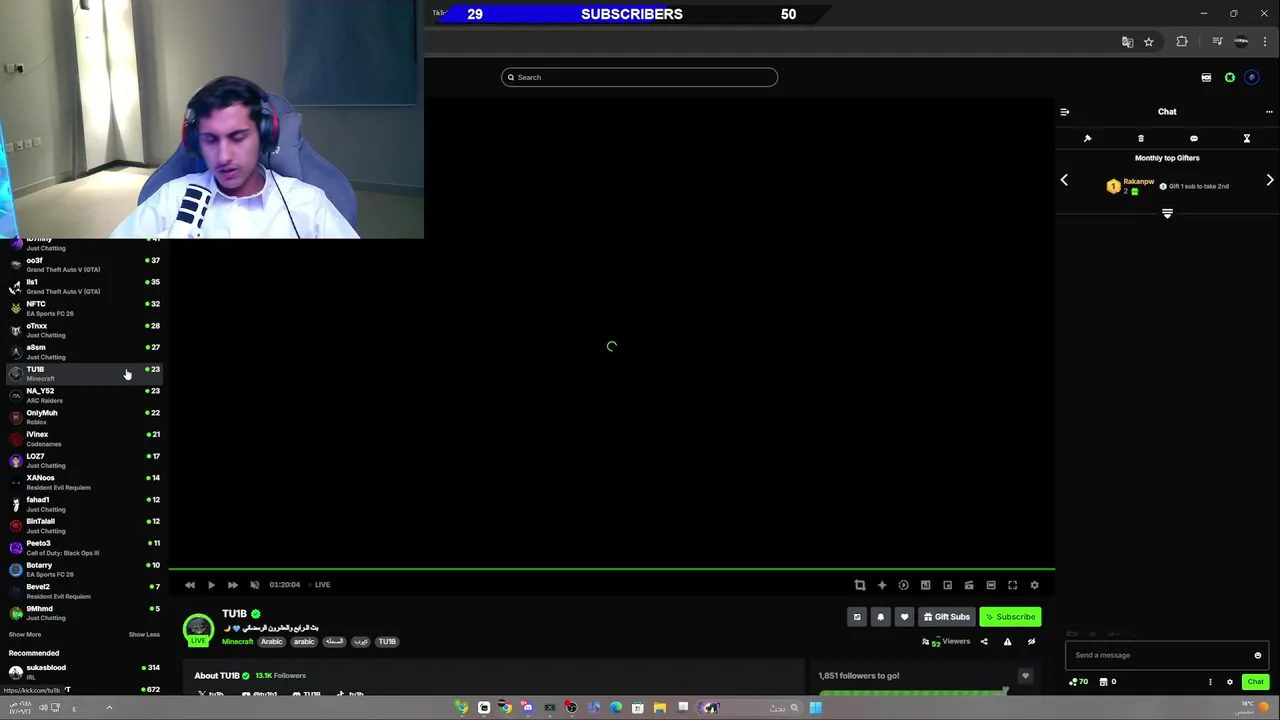This screenshot has width=1280, height=720.
Task: Click the translate page icon in browser
Action: (x=1127, y=42)
